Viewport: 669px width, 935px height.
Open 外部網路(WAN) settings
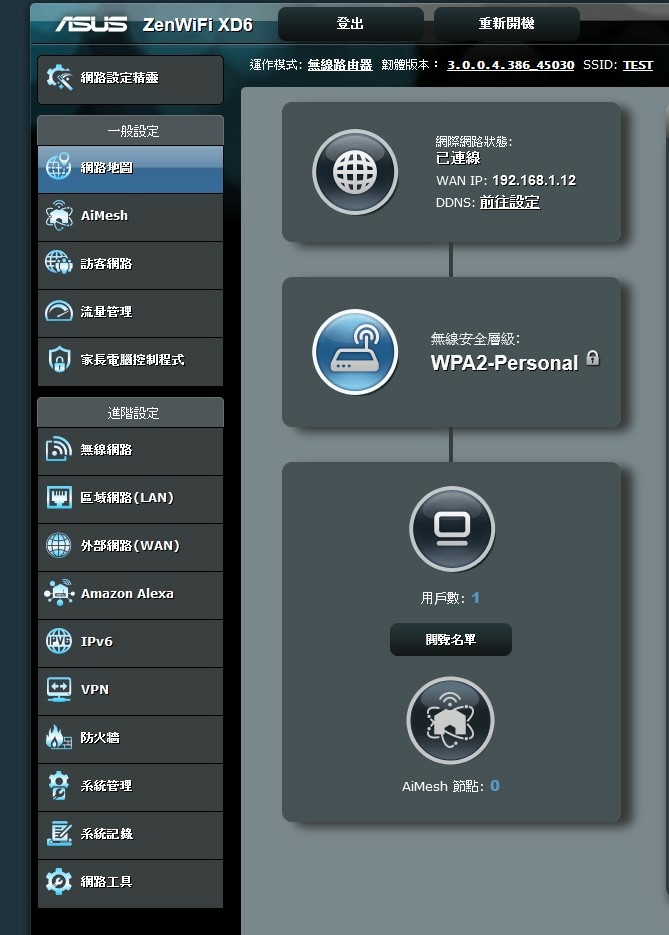[130, 547]
